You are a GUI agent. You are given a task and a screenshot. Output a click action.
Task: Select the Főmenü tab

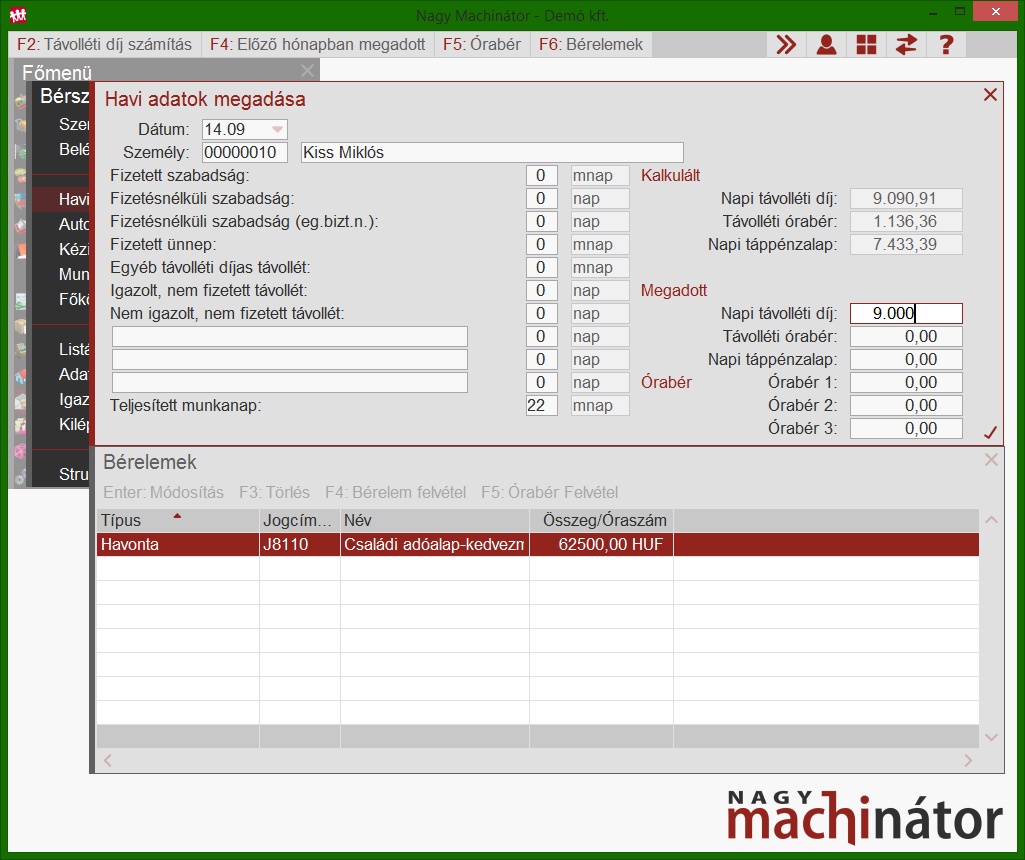(x=57, y=72)
